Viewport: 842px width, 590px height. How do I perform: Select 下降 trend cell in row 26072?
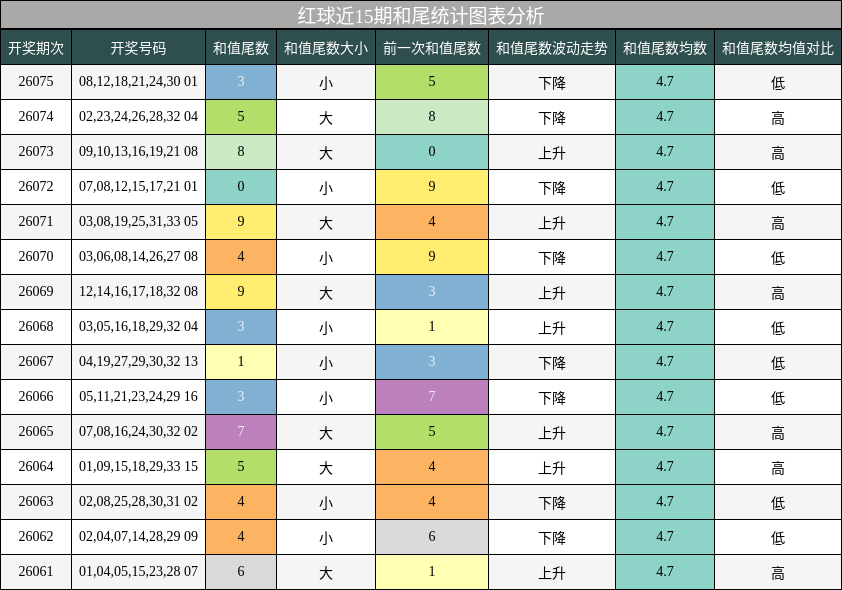pyautogui.click(x=552, y=186)
